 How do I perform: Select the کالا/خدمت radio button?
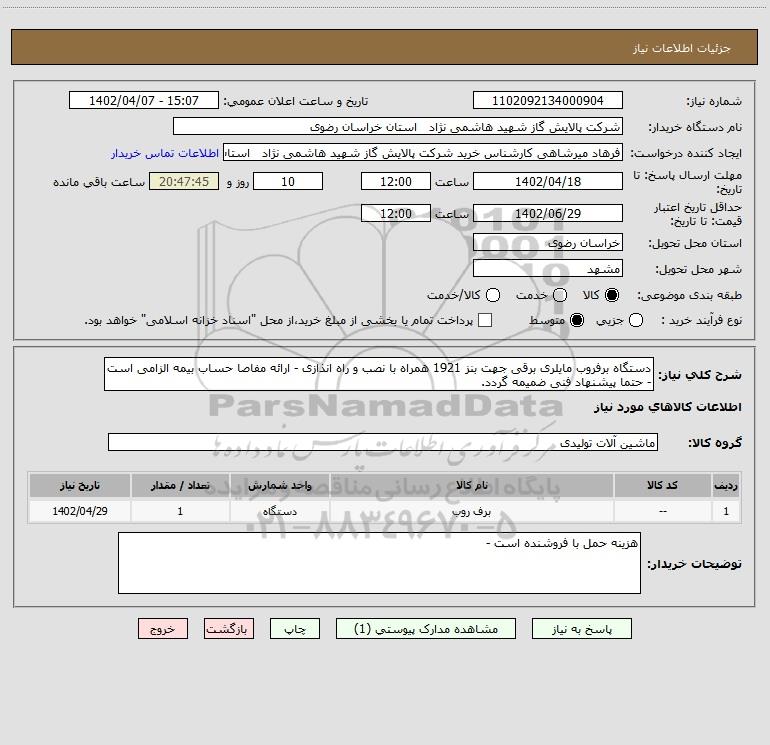[493, 295]
